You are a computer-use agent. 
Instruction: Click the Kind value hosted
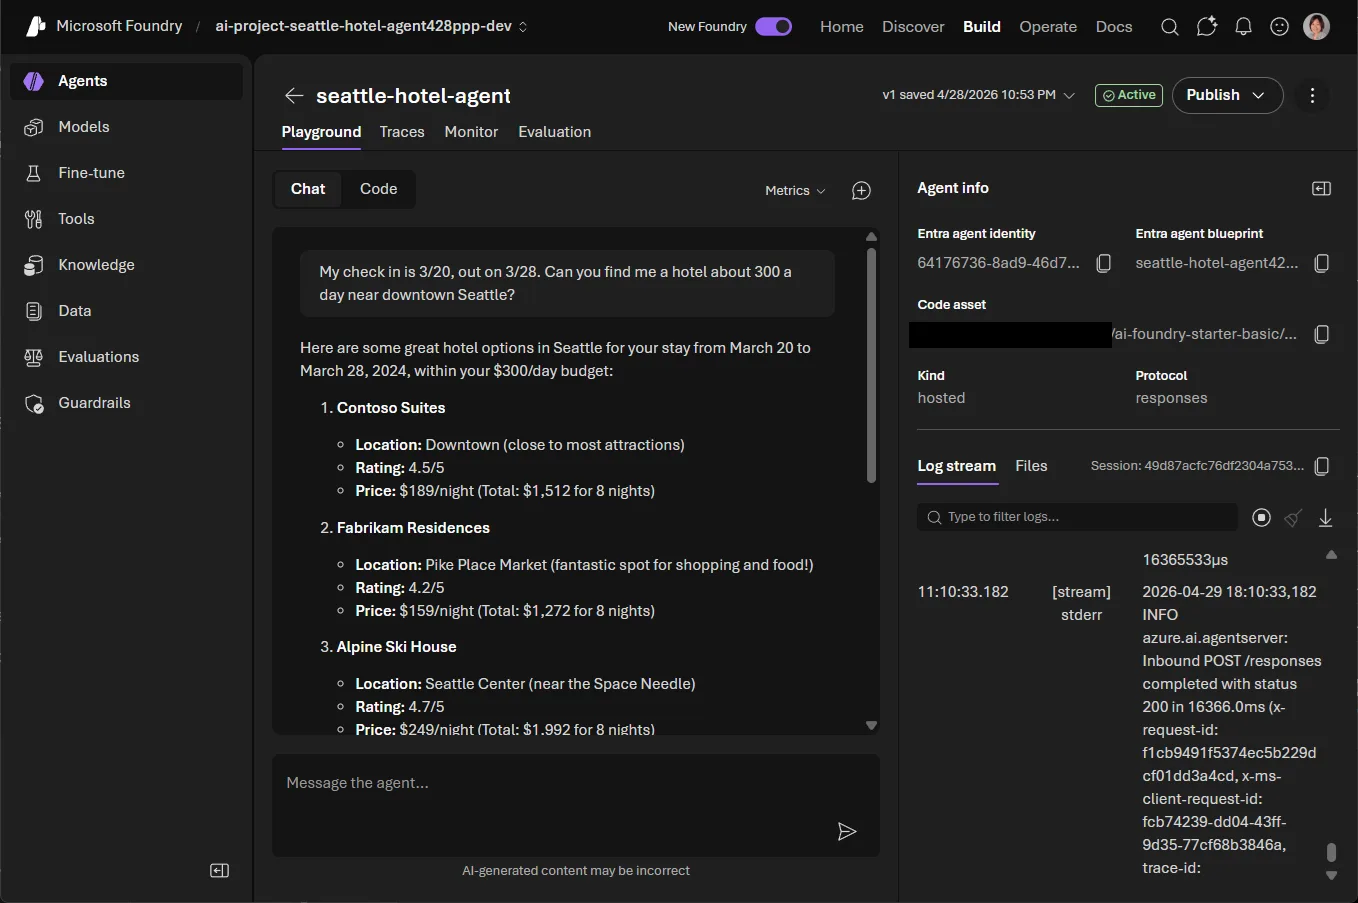point(941,398)
